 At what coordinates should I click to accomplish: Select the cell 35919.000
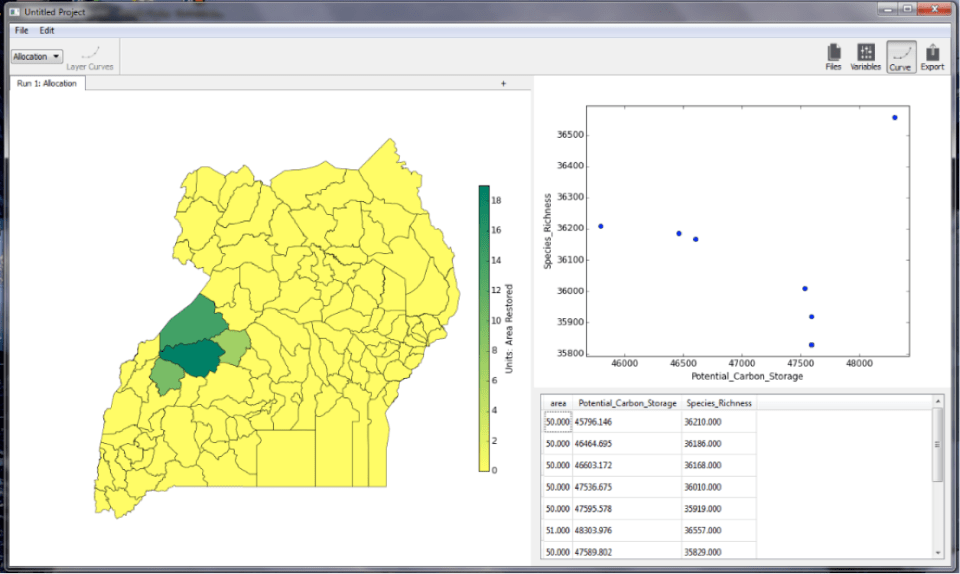[719, 509]
